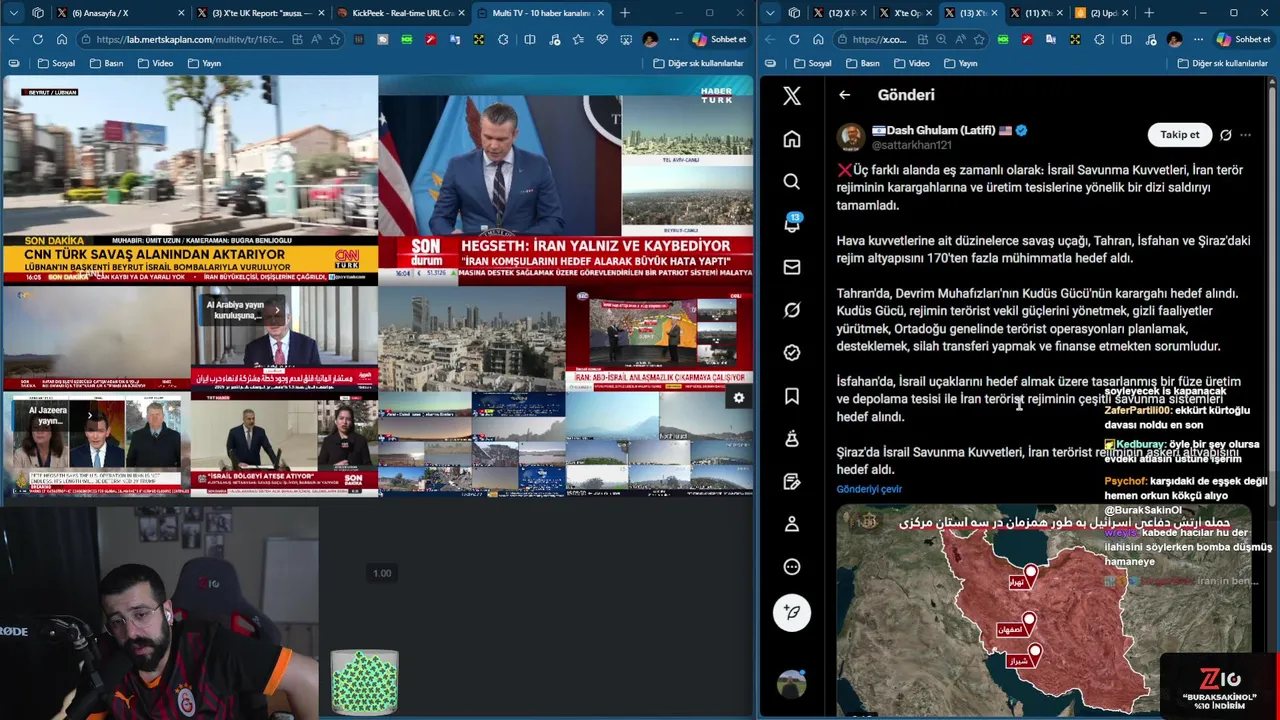Click home button in left browser

point(62,39)
